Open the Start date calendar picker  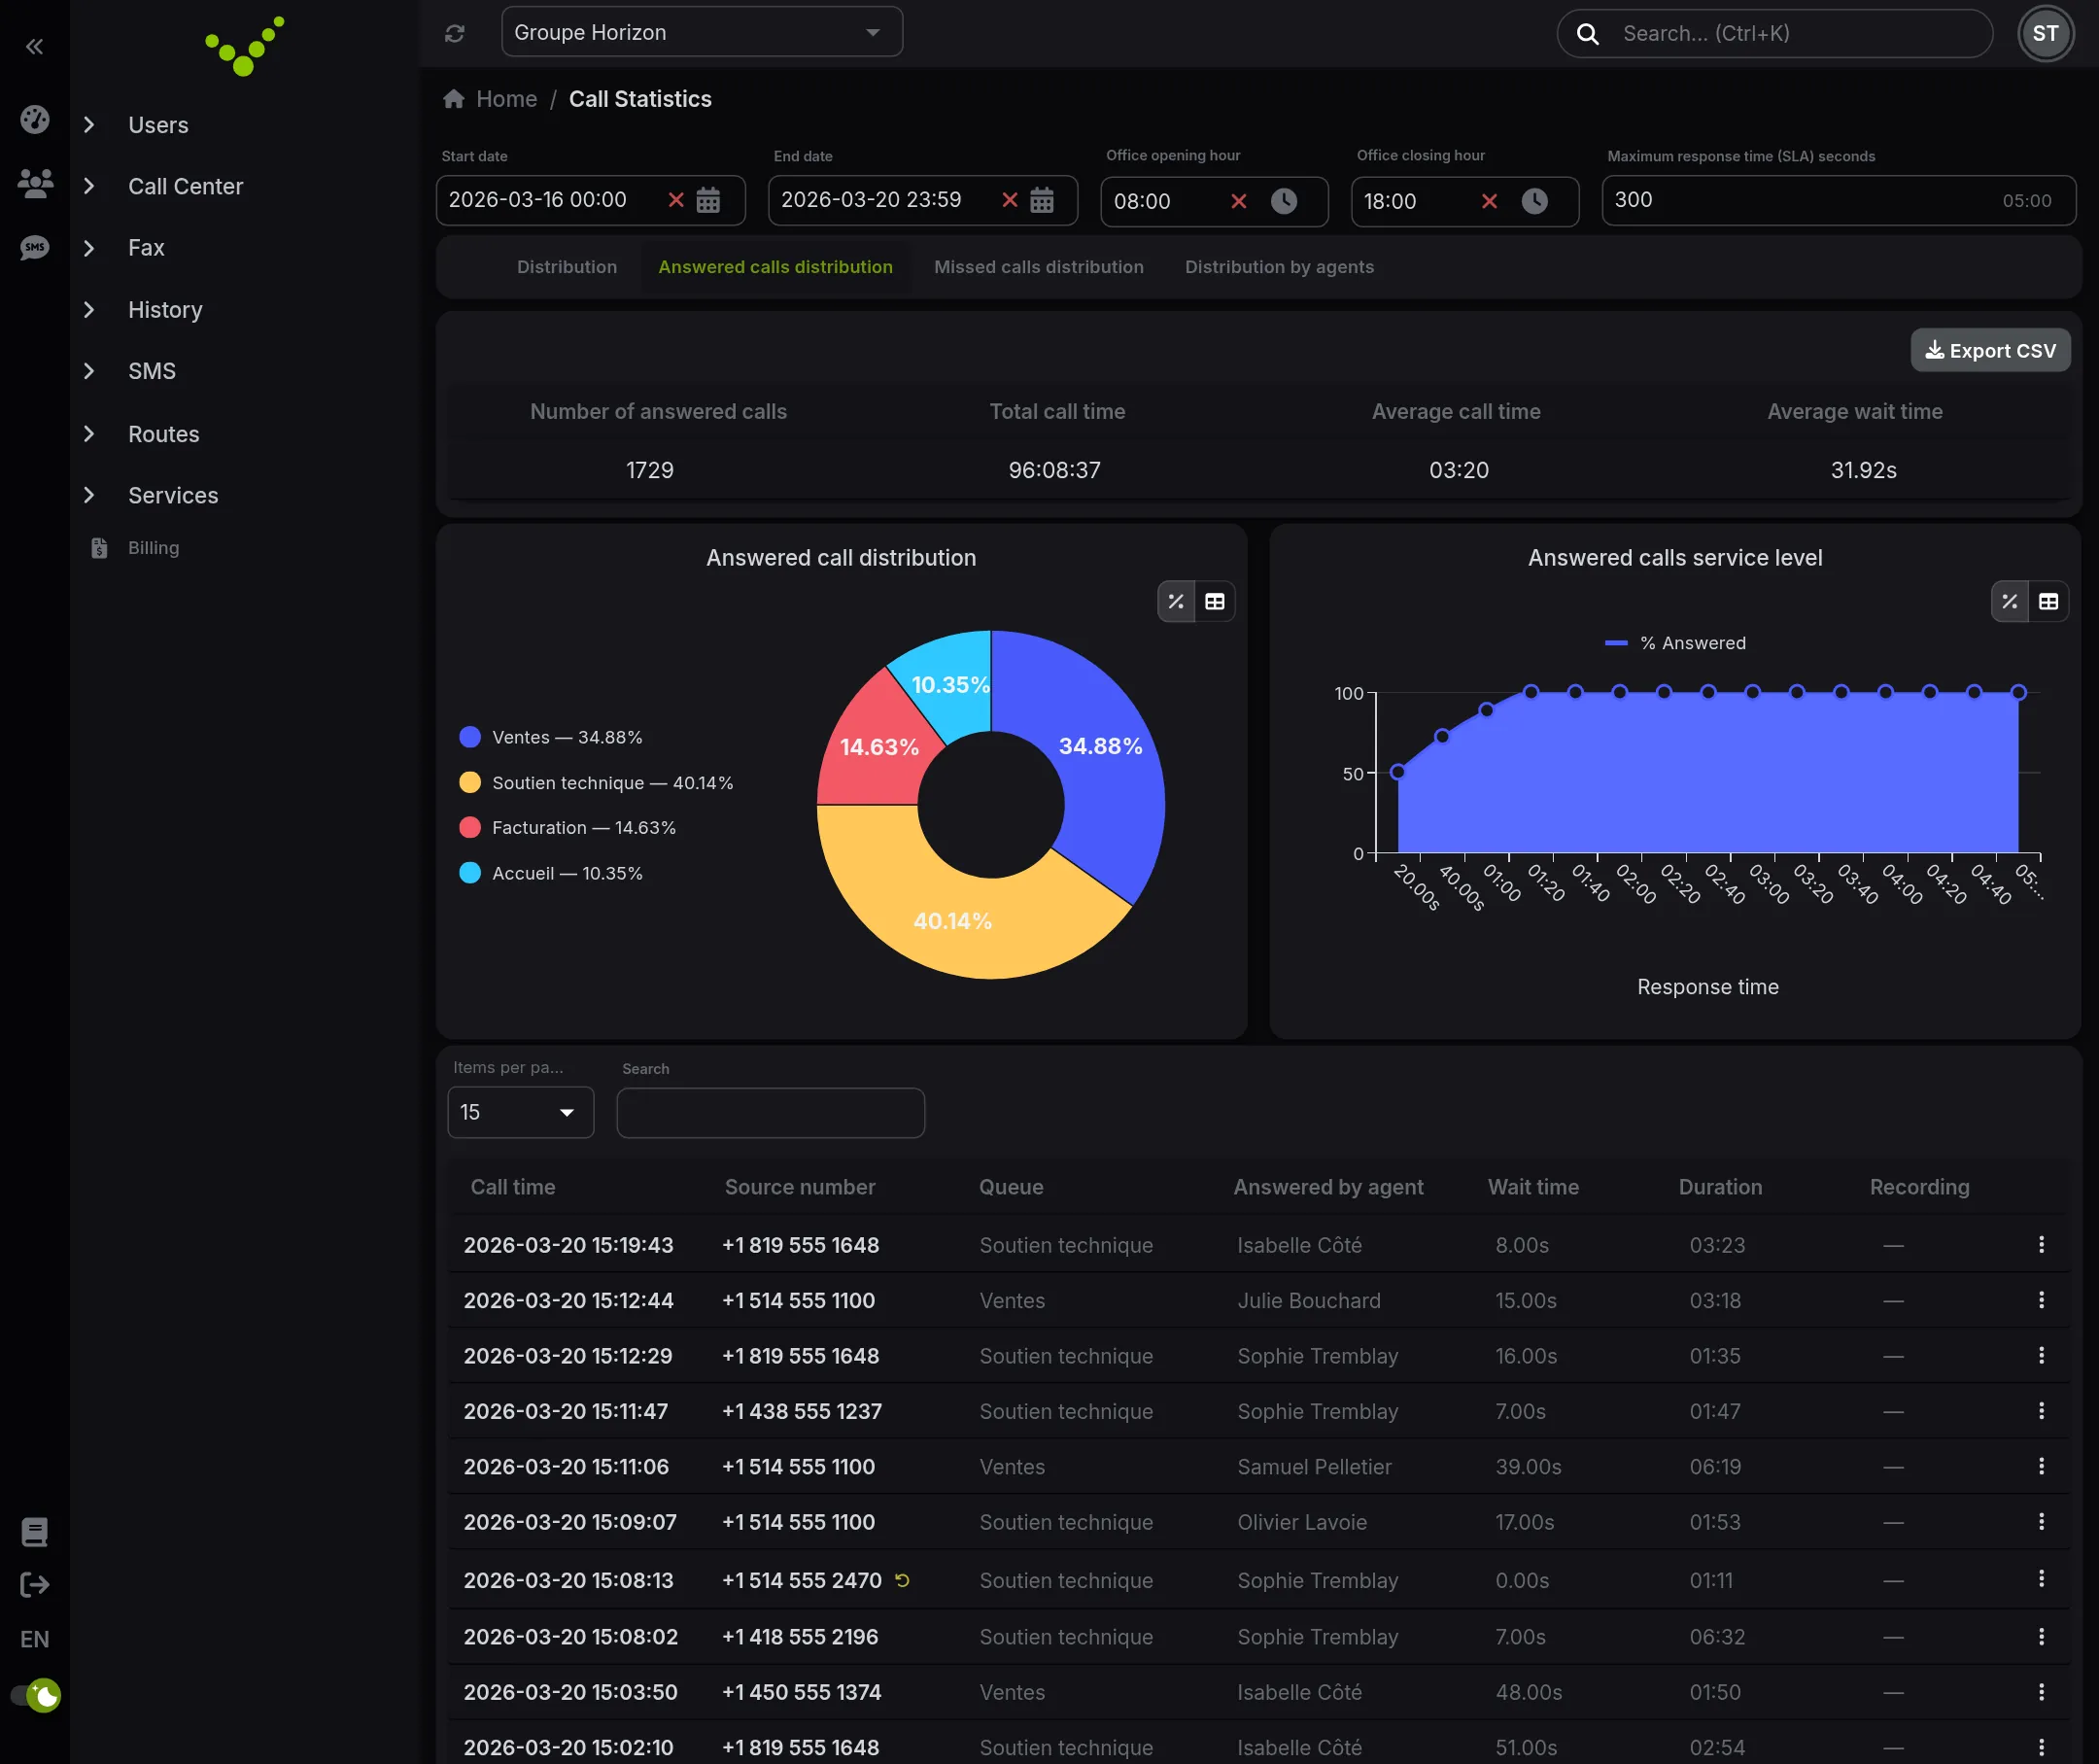[708, 200]
